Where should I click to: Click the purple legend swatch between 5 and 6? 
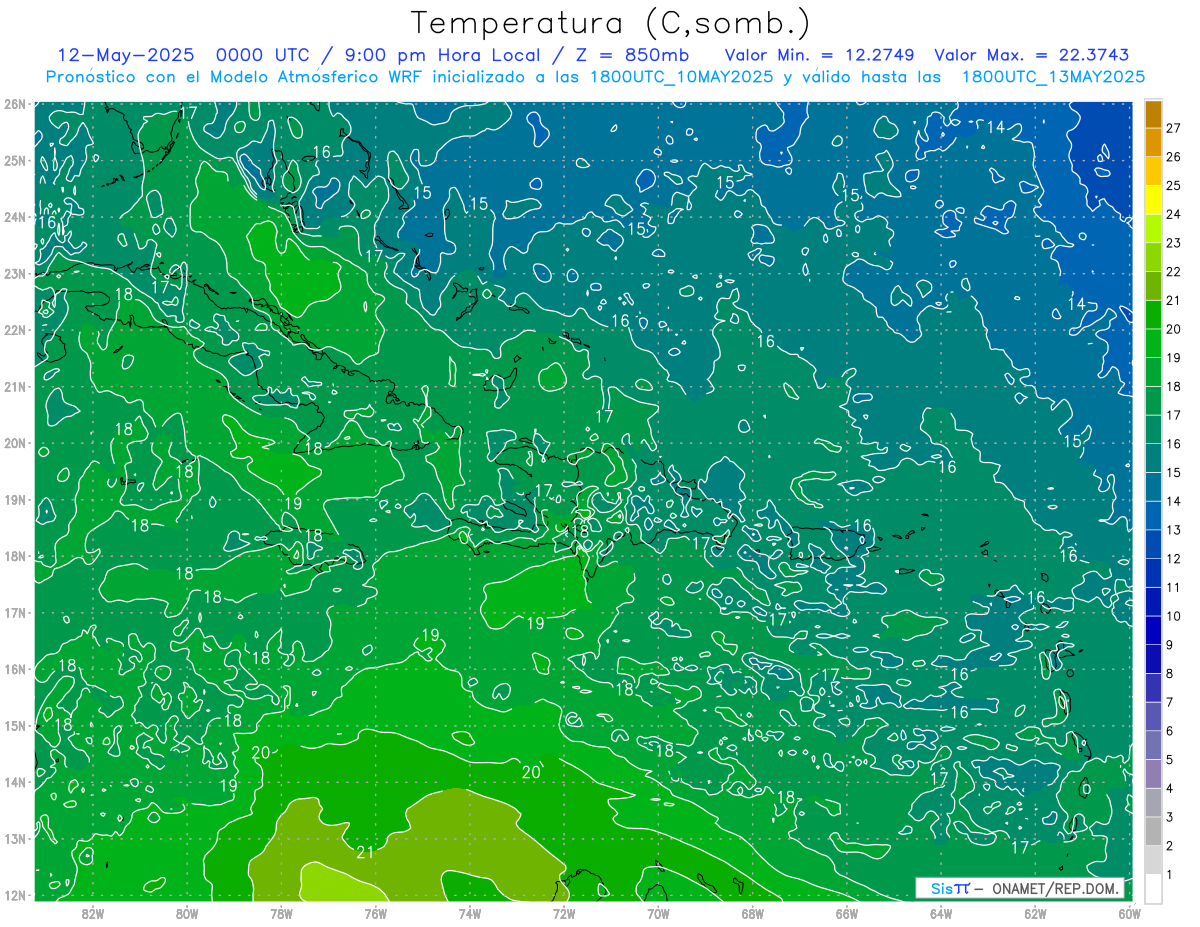point(1153,745)
